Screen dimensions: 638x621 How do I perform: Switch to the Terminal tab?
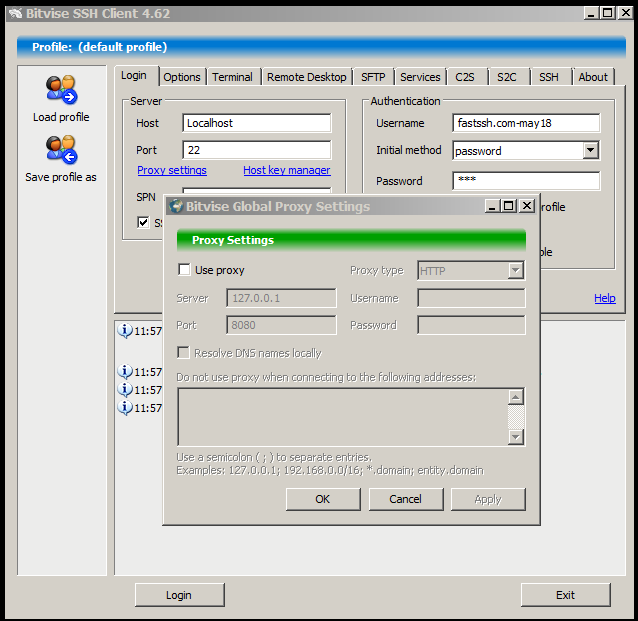point(232,77)
